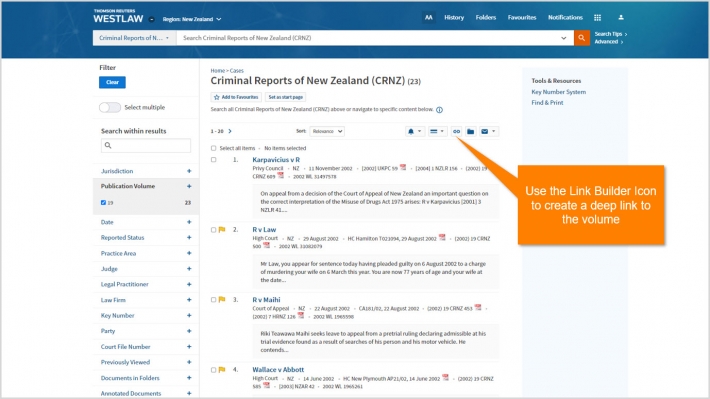Open the Wallace v Abbott case
The height and width of the screenshot is (399, 710).
tap(278, 370)
